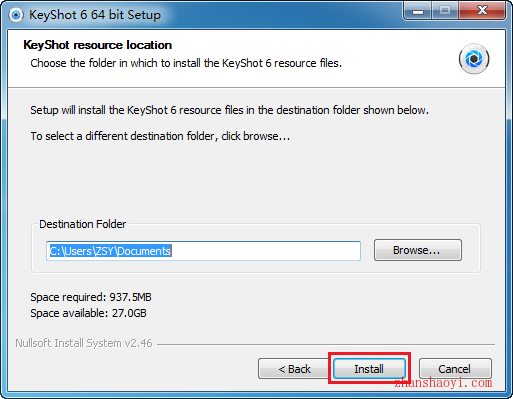
Task: Cancel the KeyShot setup
Action: [455, 369]
